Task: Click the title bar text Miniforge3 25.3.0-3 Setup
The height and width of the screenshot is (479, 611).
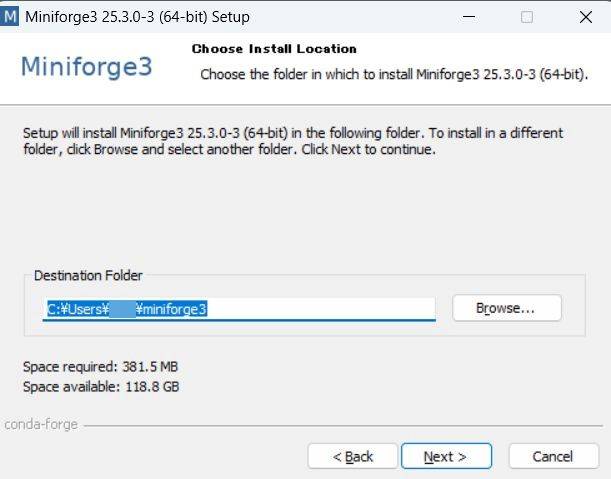Action: [x=138, y=17]
